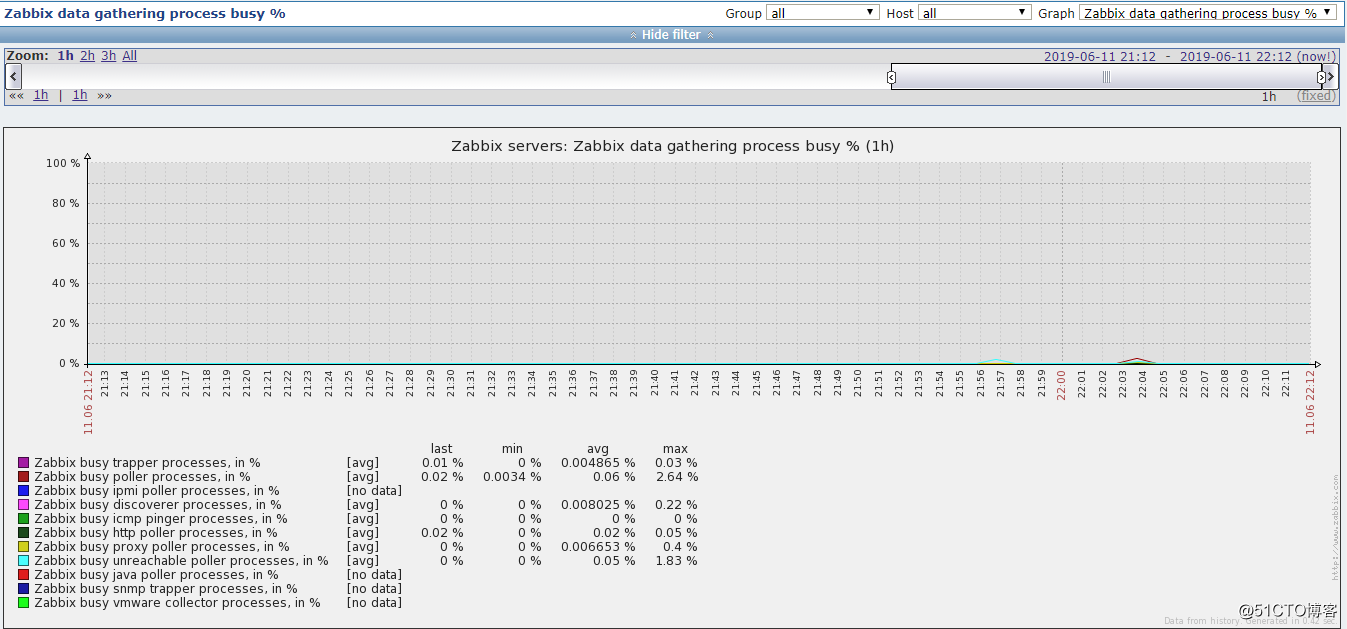Click the right scroll arrow of timeline bar
Image resolution: width=1347 pixels, height=629 pixels.
[1329, 77]
